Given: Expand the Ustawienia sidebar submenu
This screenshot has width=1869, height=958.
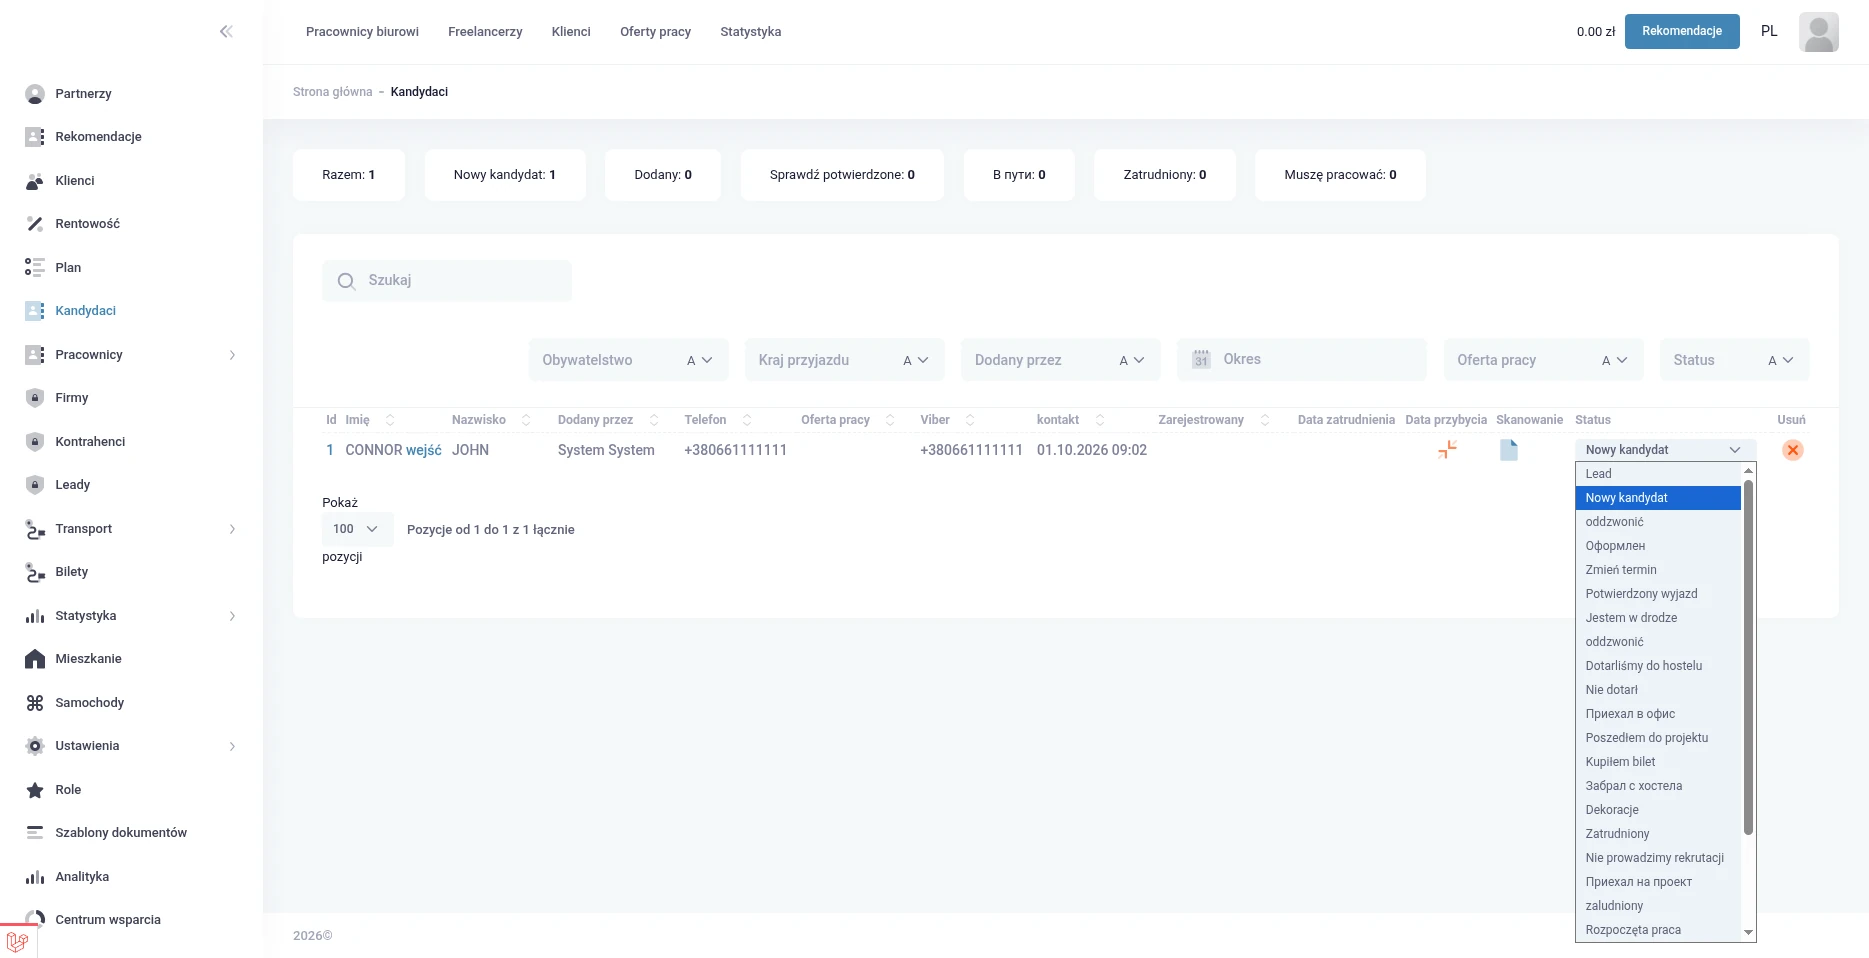Looking at the screenshot, I should 232,746.
